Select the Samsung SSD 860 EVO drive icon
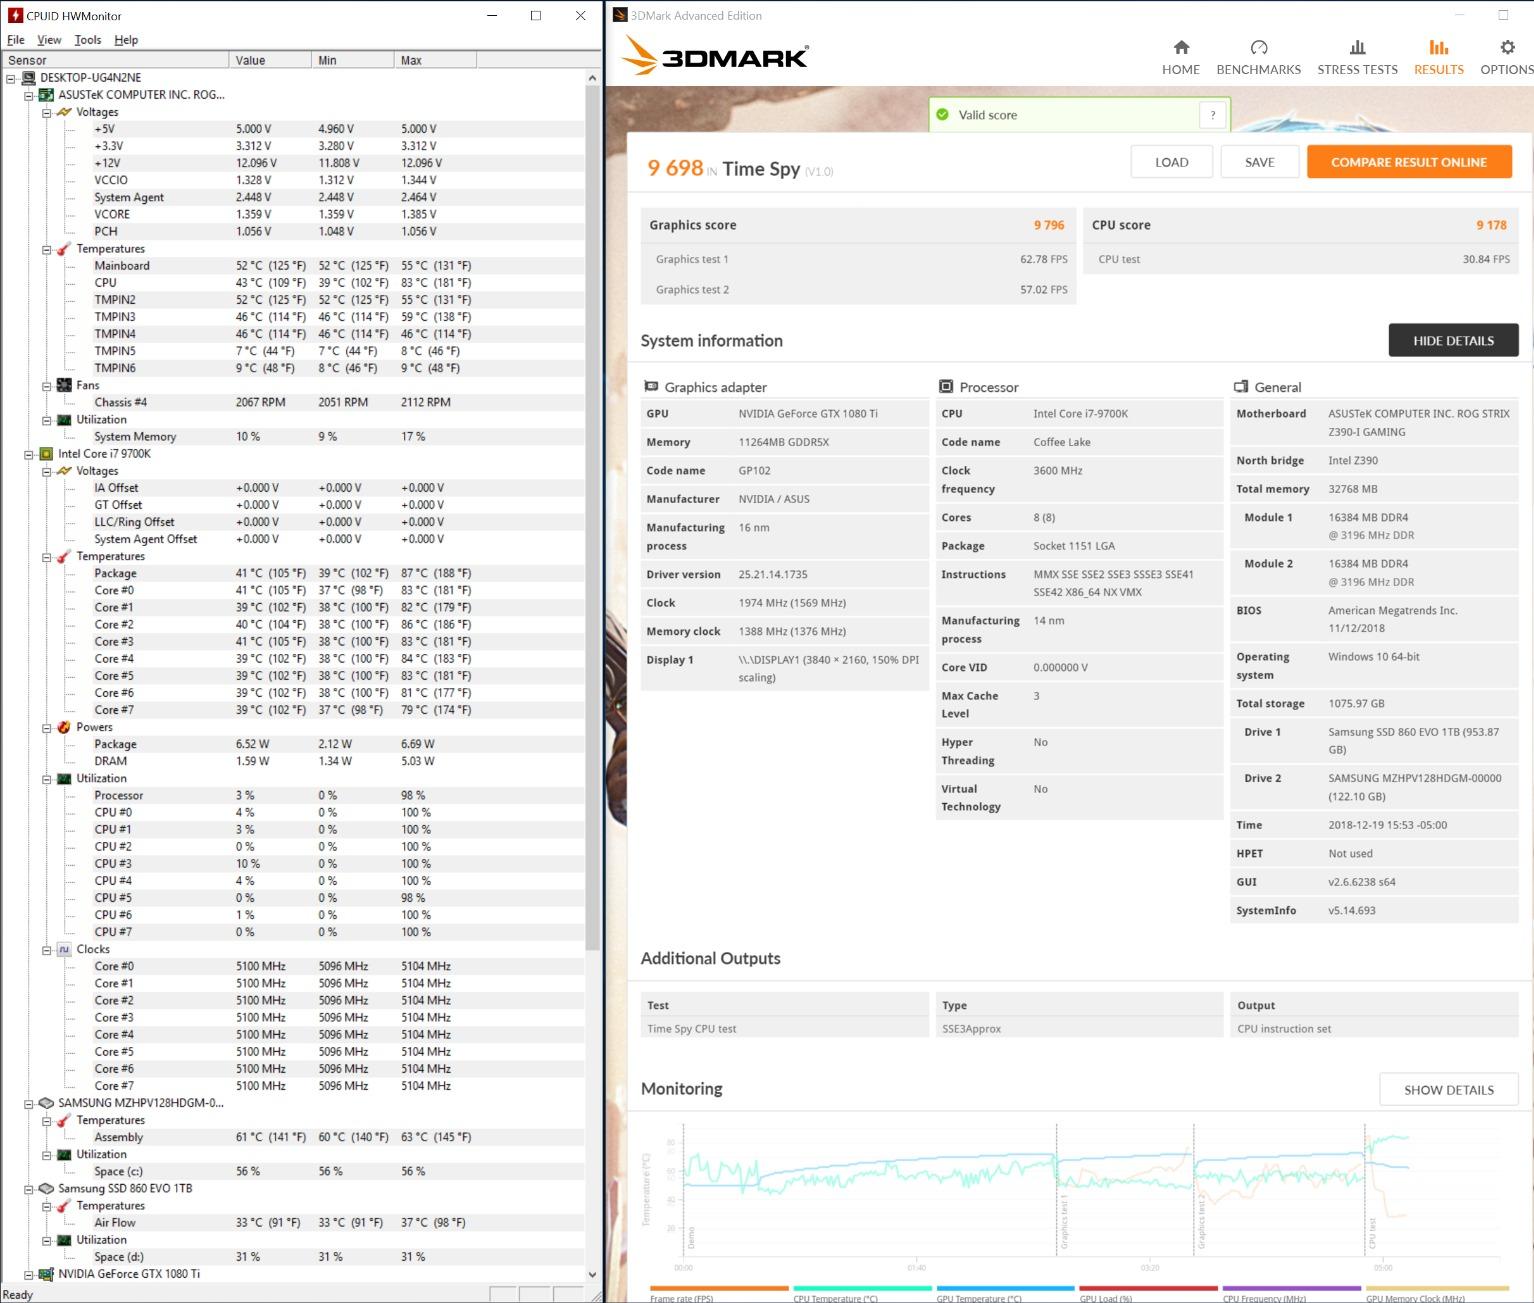The height and width of the screenshot is (1303, 1534). (x=46, y=1188)
